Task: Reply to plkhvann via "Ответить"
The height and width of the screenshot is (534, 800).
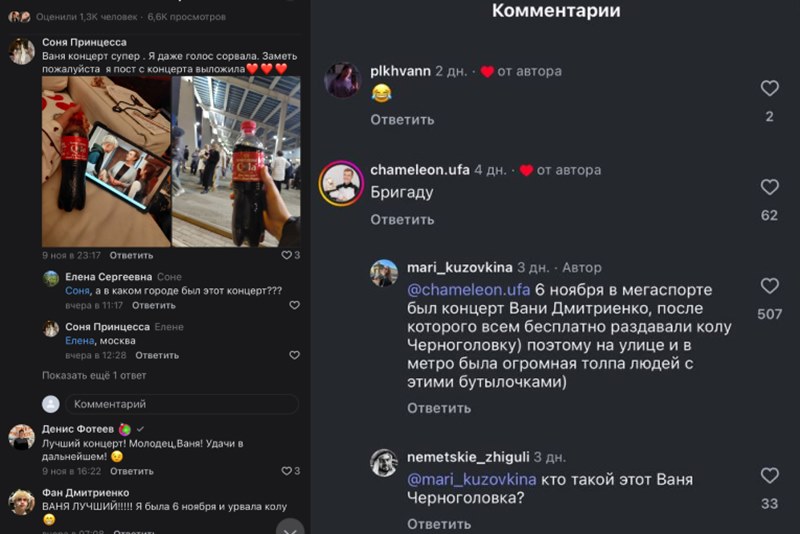Action: pos(402,120)
